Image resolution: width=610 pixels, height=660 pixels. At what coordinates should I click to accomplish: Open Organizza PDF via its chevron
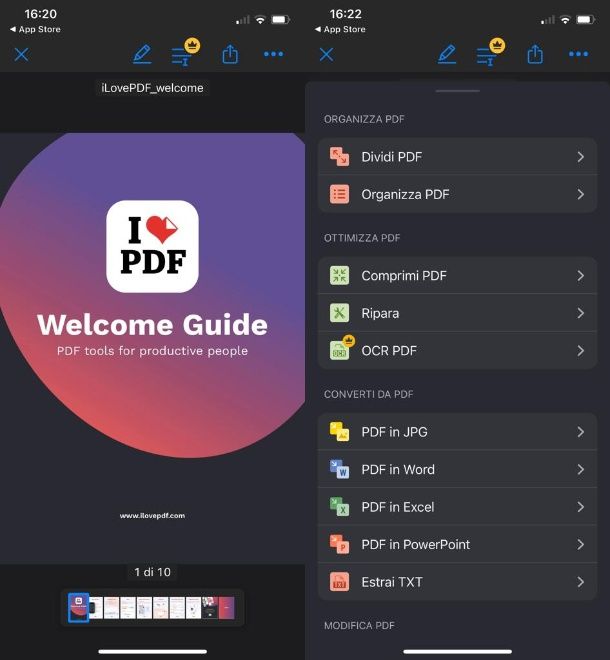click(581, 194)
